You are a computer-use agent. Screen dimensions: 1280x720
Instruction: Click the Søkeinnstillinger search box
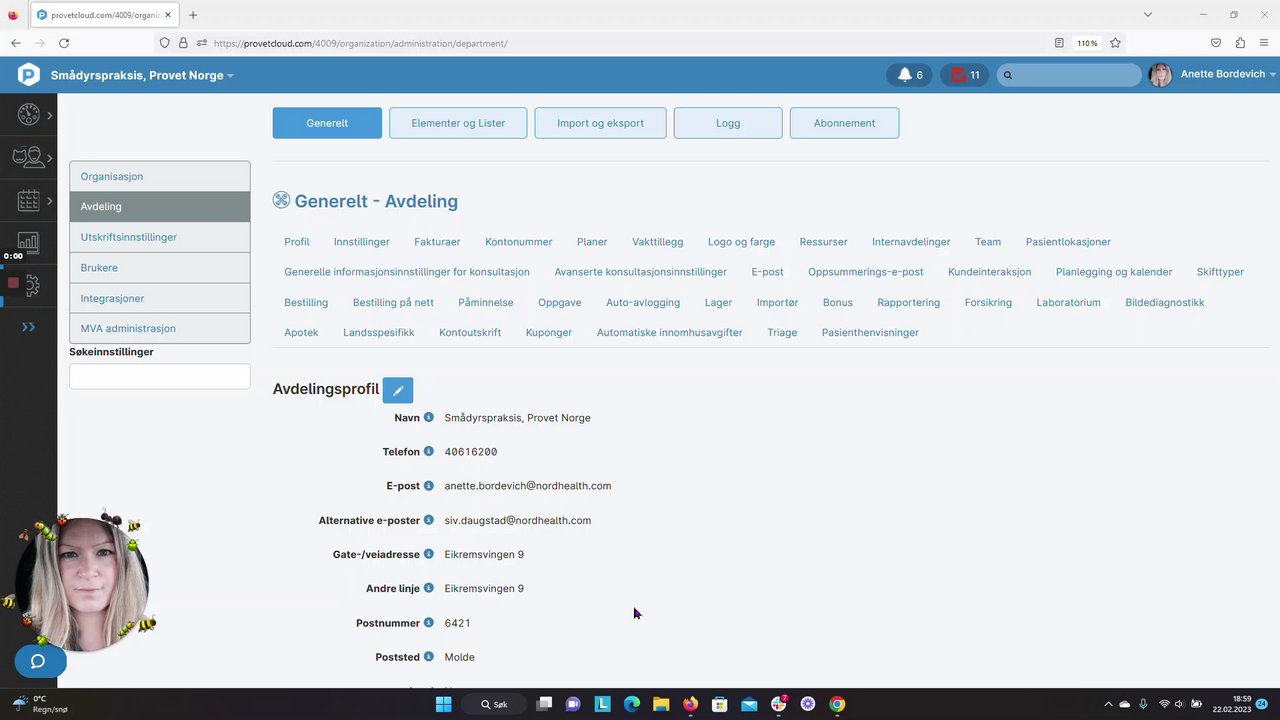(160, 376)
